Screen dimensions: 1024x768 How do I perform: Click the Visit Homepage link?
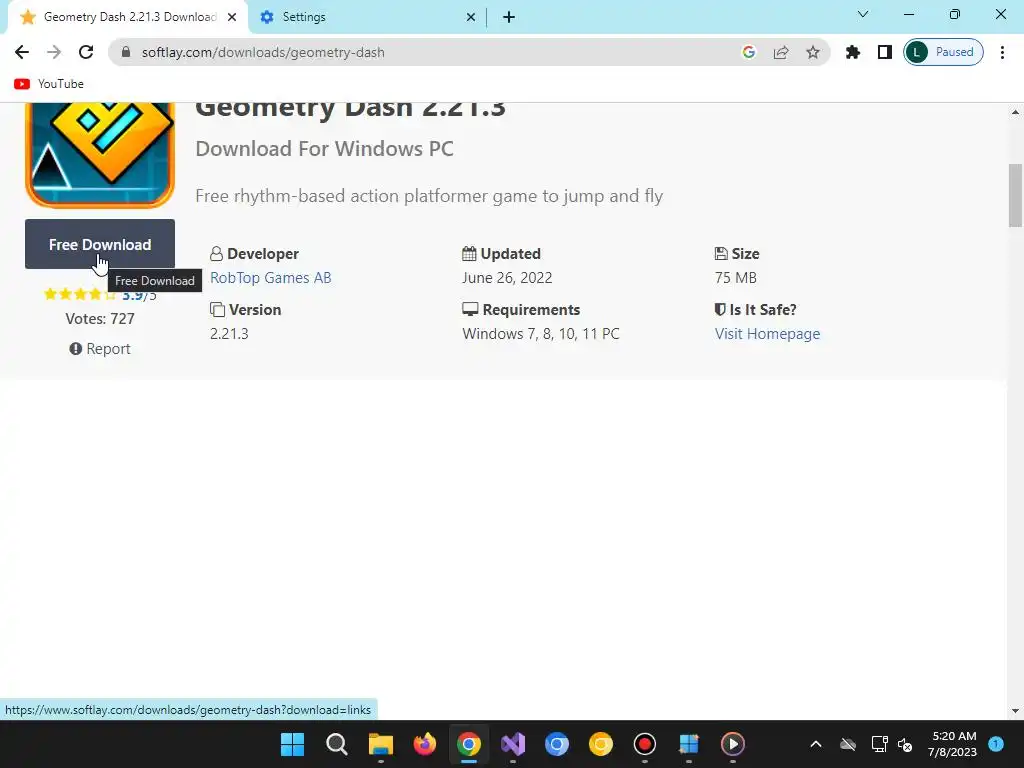(x=767, y=334)
